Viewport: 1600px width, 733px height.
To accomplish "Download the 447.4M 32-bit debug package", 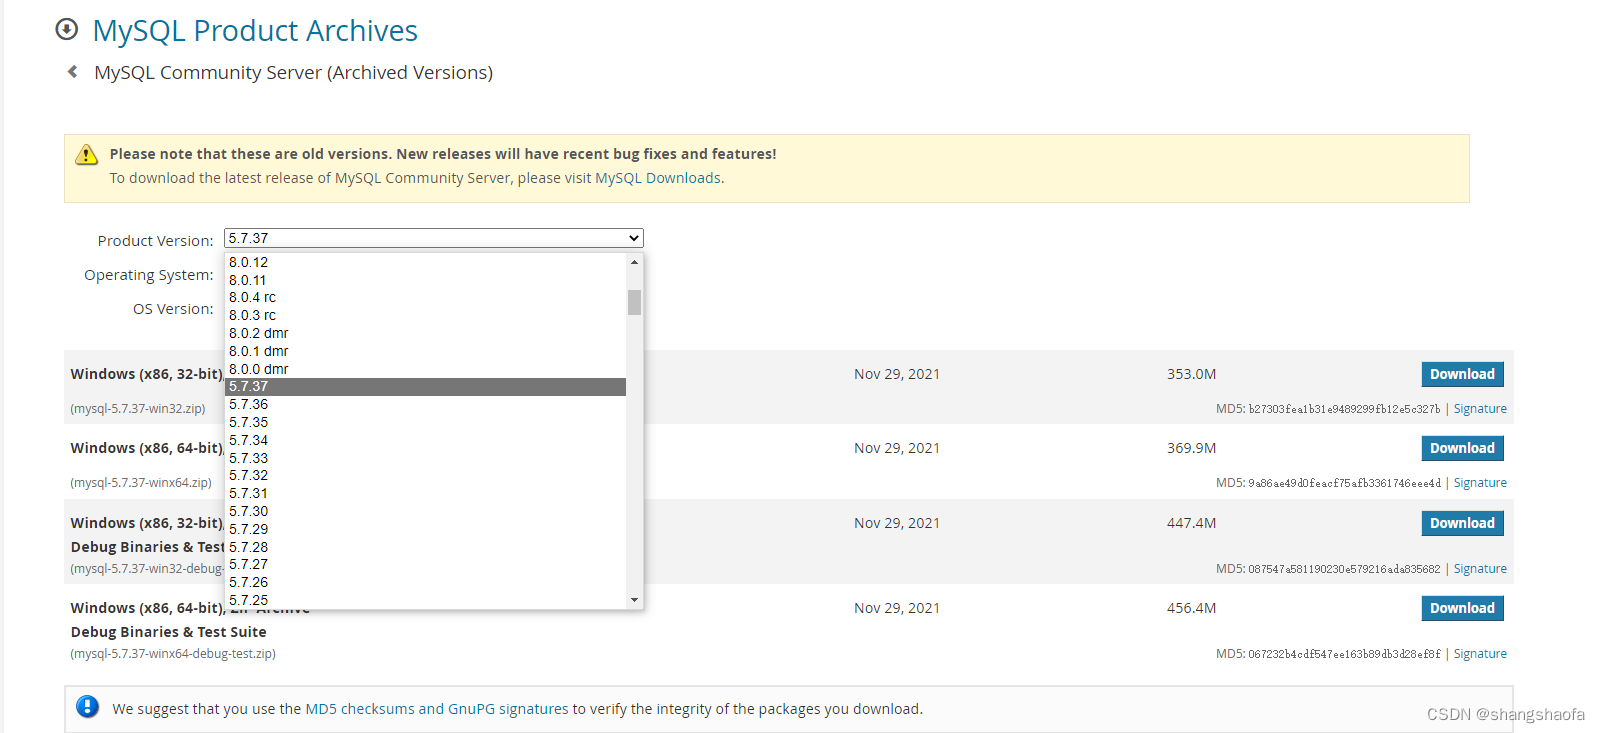I will point(1462,523).
